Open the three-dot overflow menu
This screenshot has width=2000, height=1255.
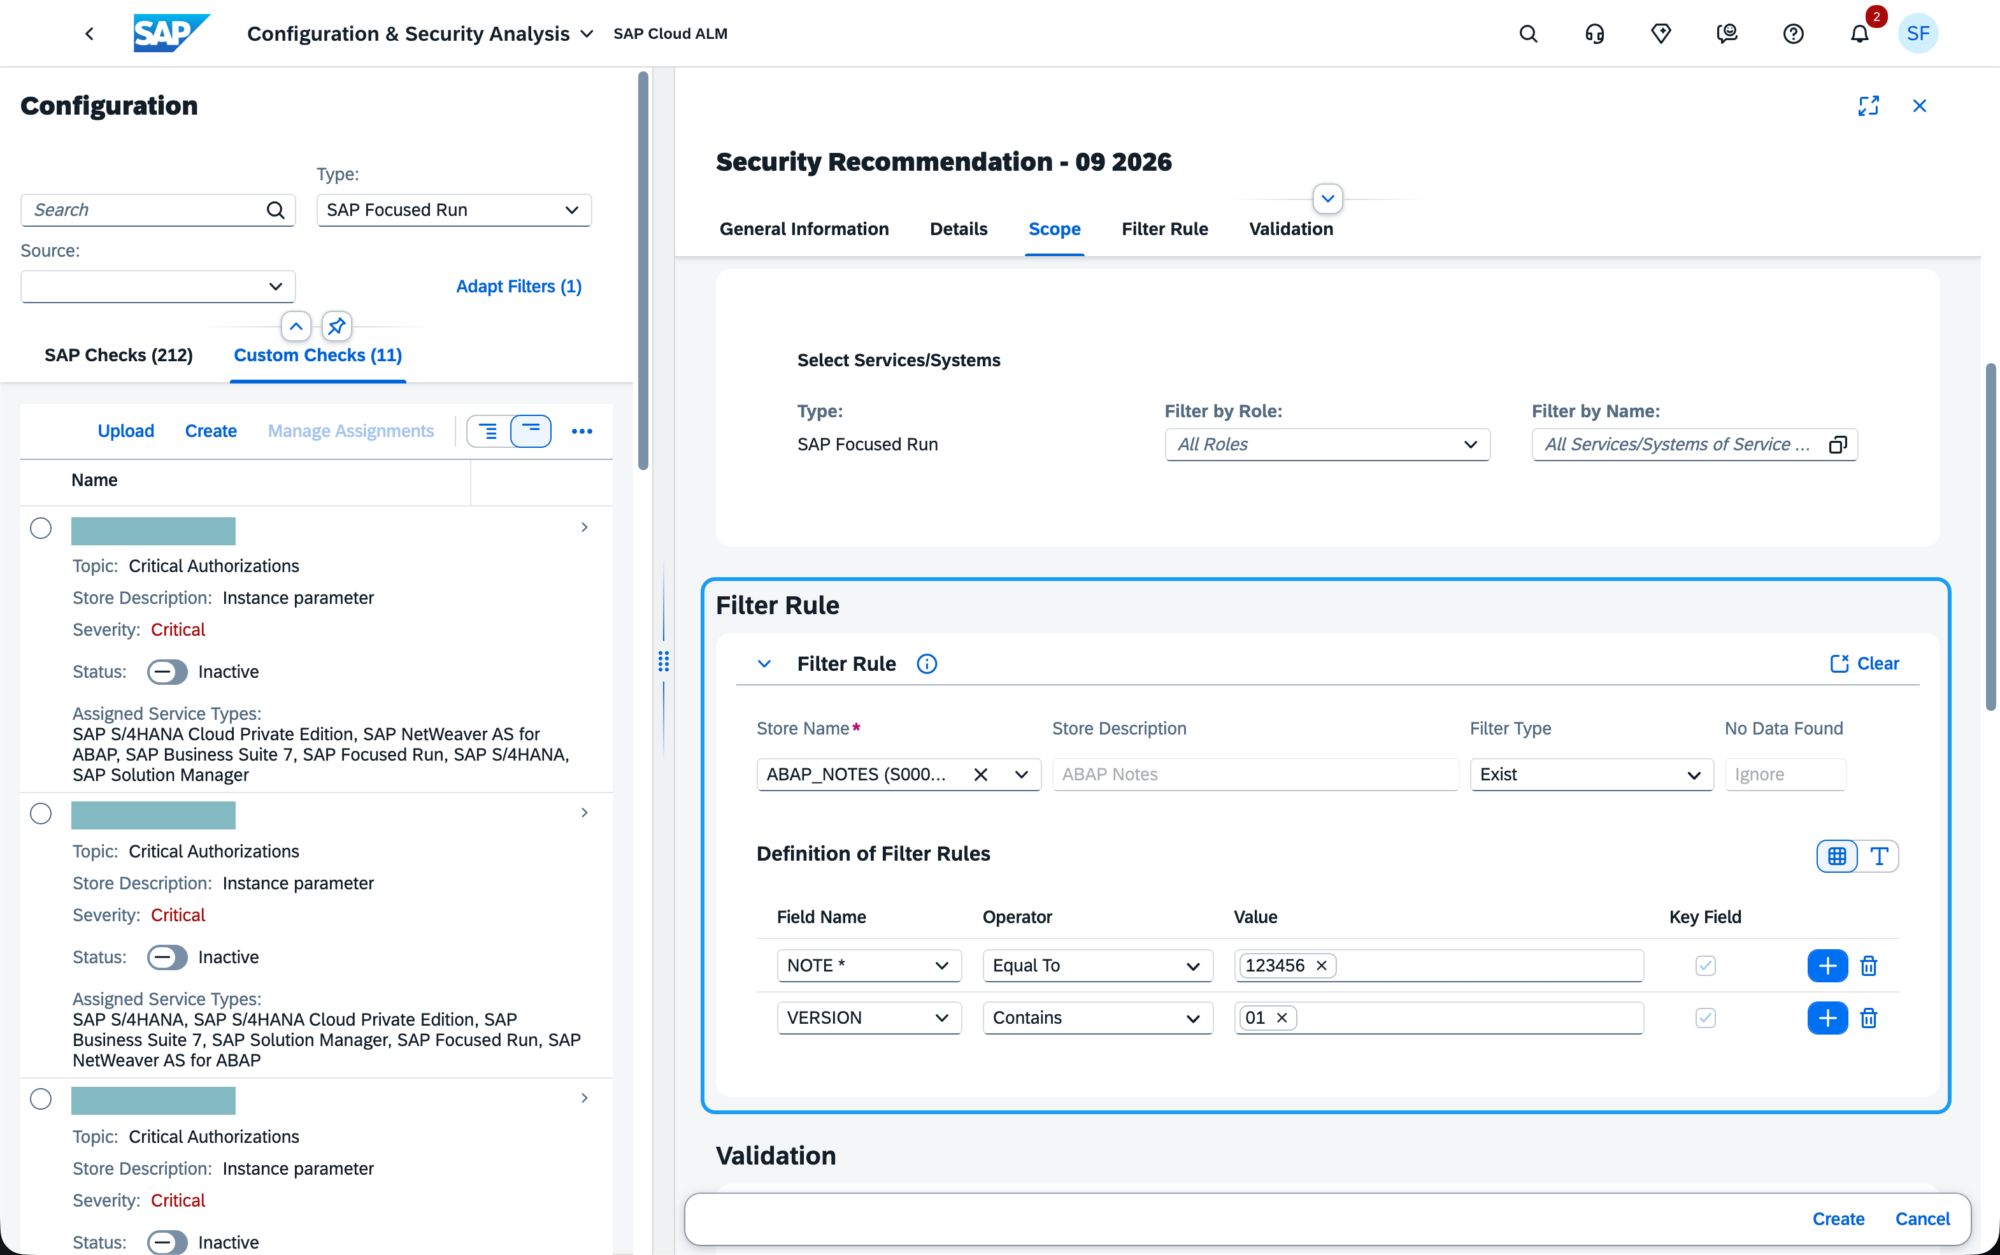click(x=582, y=431)
